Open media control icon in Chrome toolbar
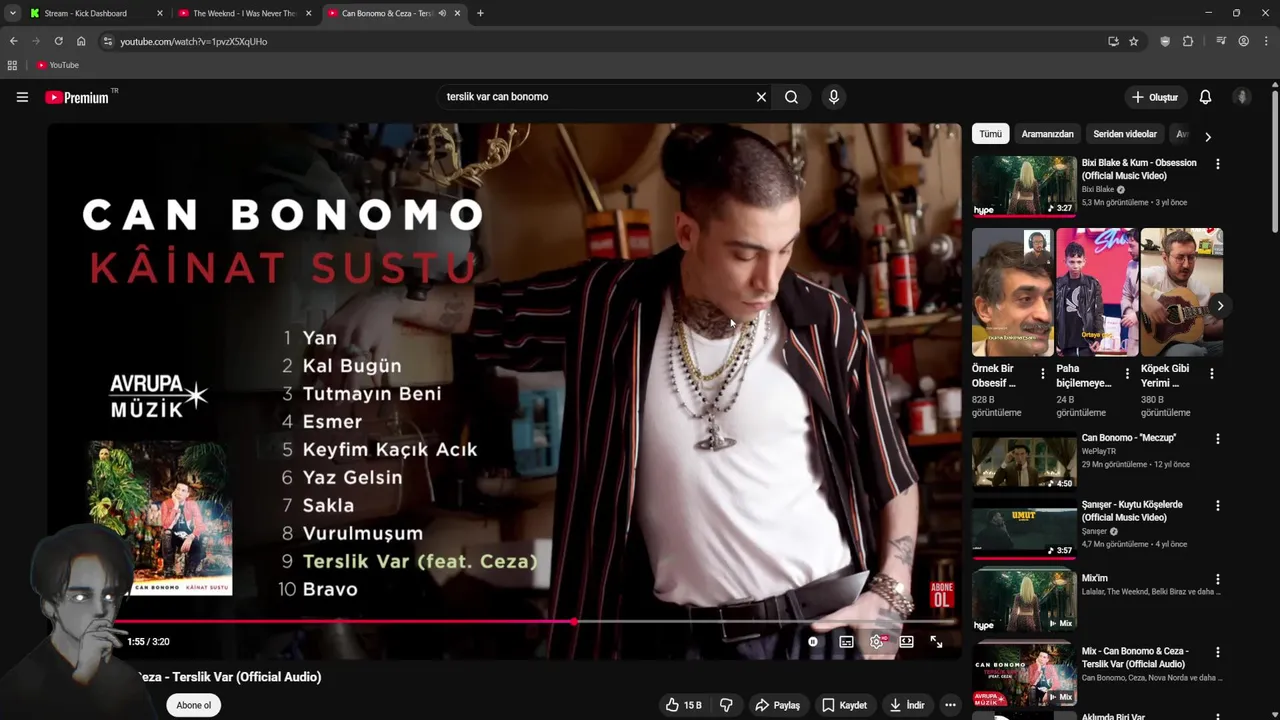Viewport: 1280px width, 720px height. (1221, 41)
